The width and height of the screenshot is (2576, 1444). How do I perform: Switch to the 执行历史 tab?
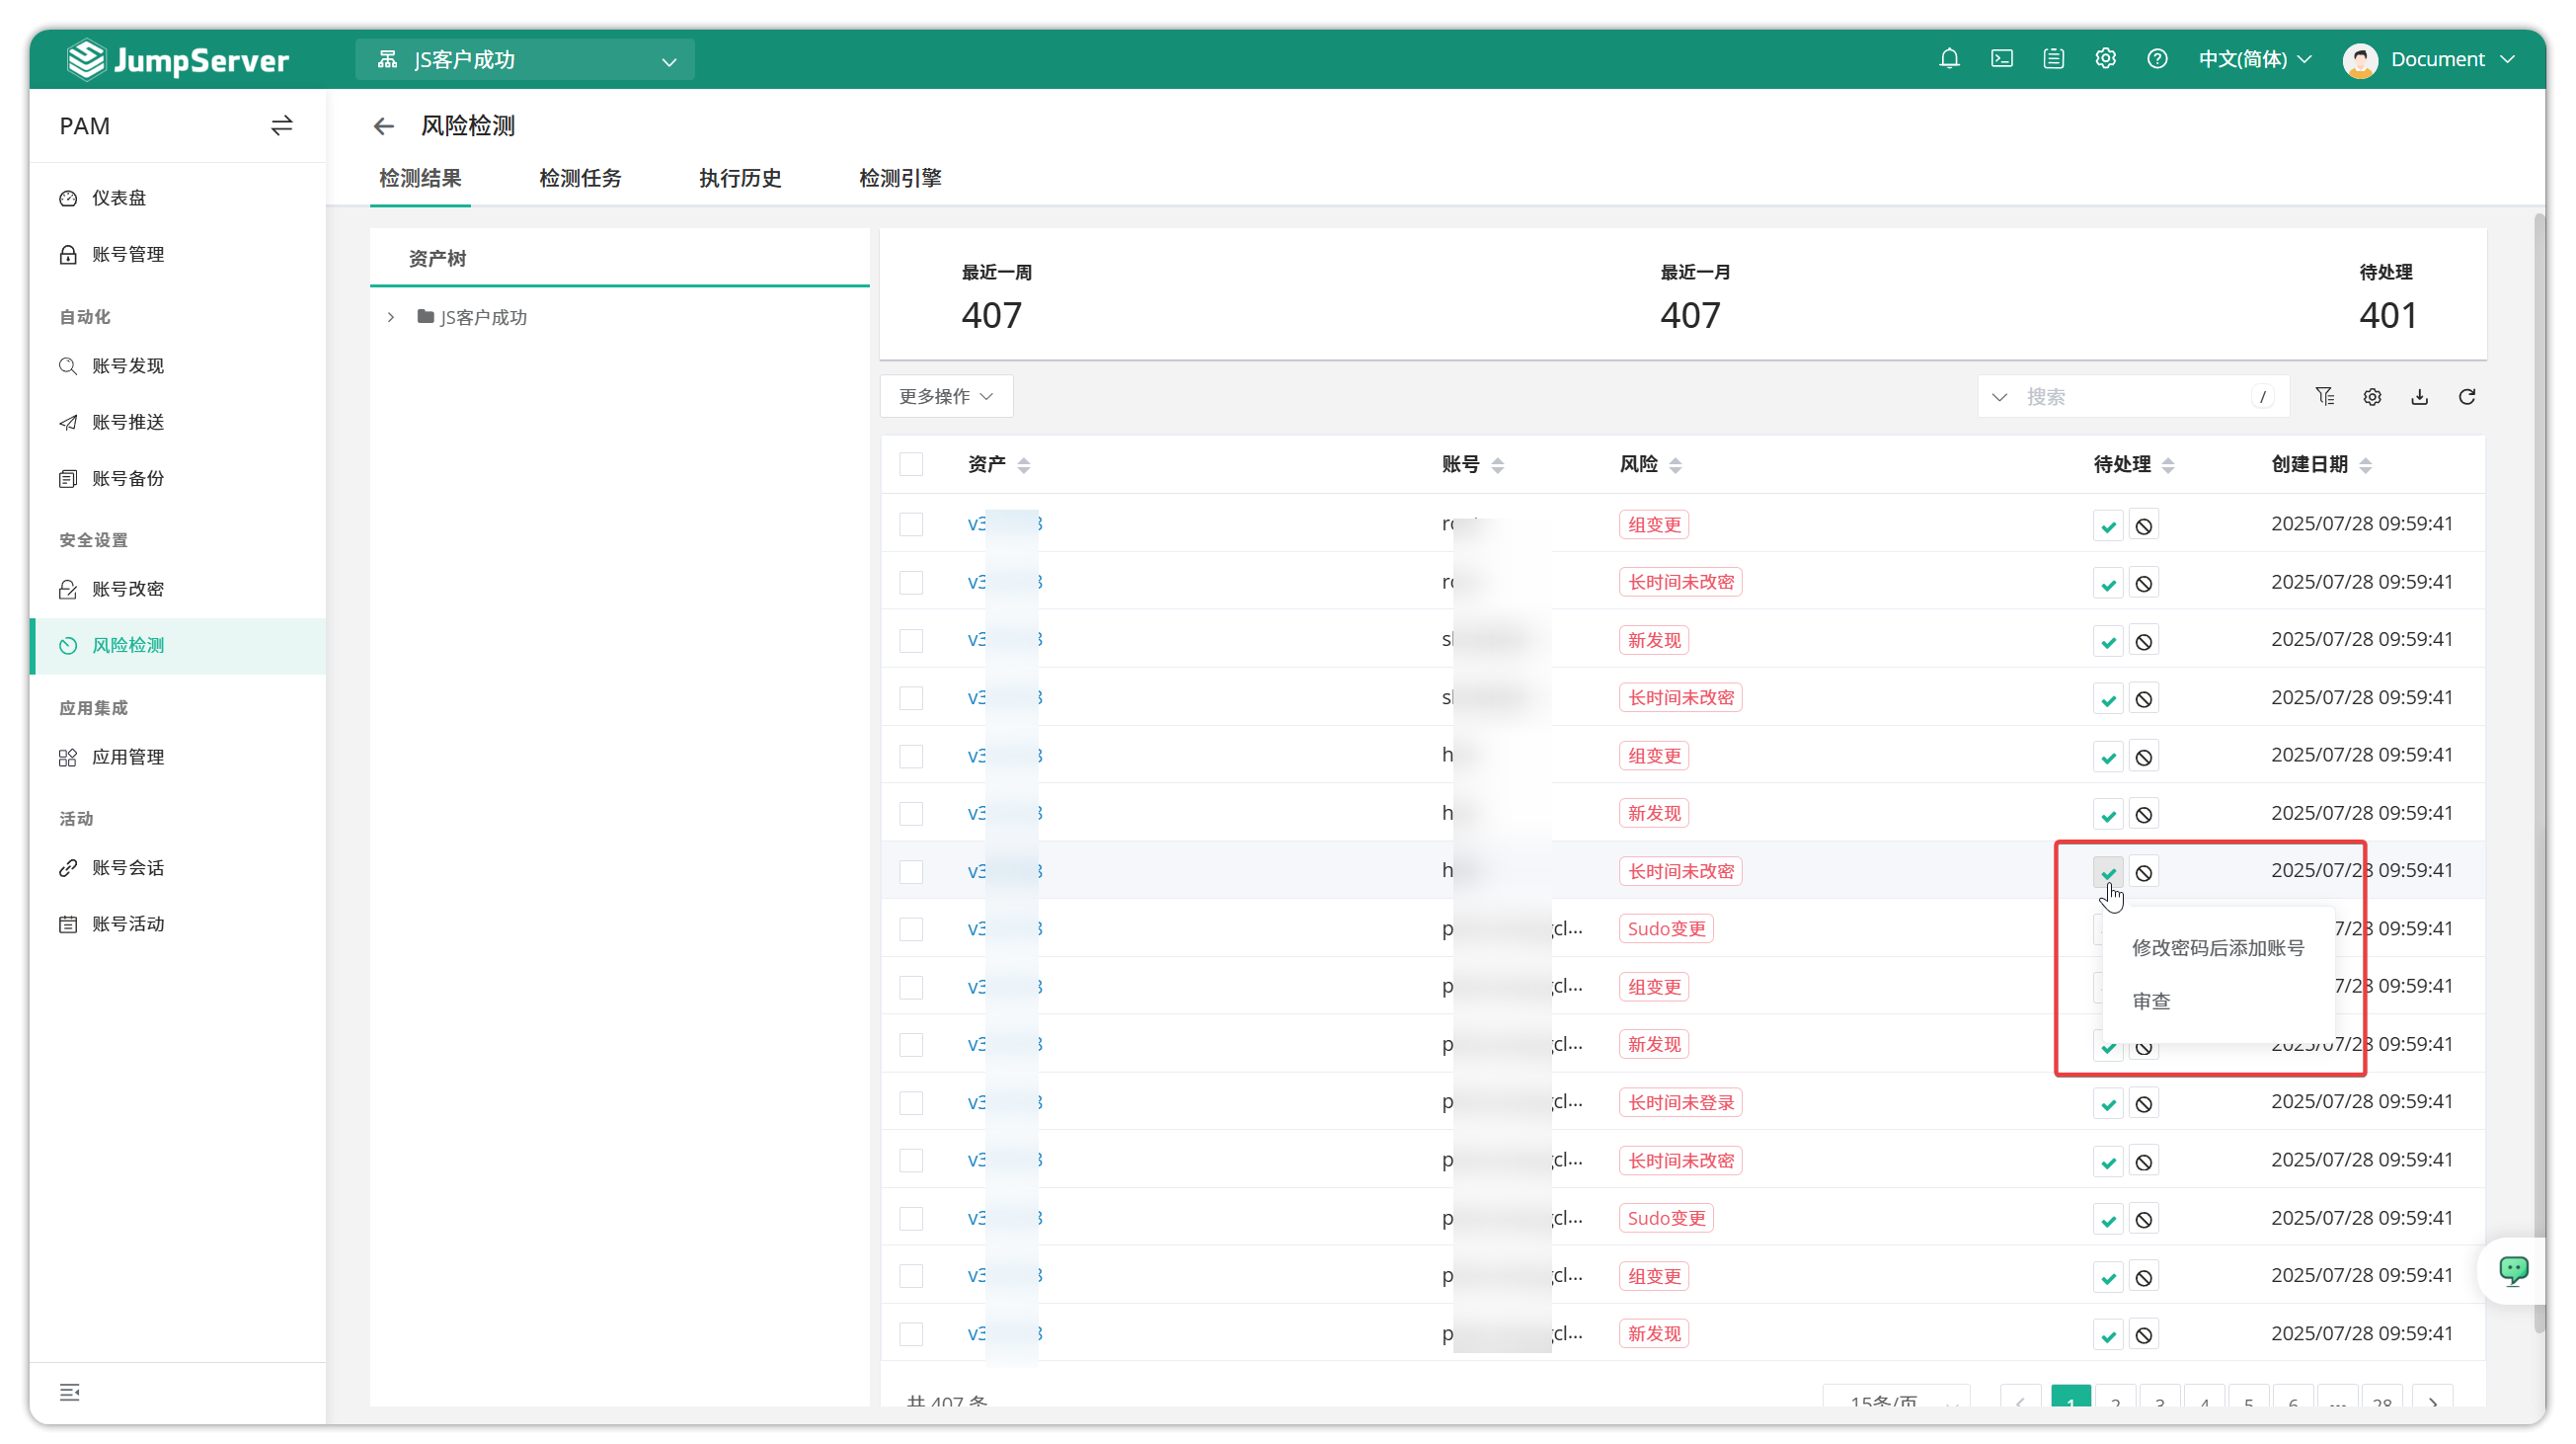click(x=740, y=178)
